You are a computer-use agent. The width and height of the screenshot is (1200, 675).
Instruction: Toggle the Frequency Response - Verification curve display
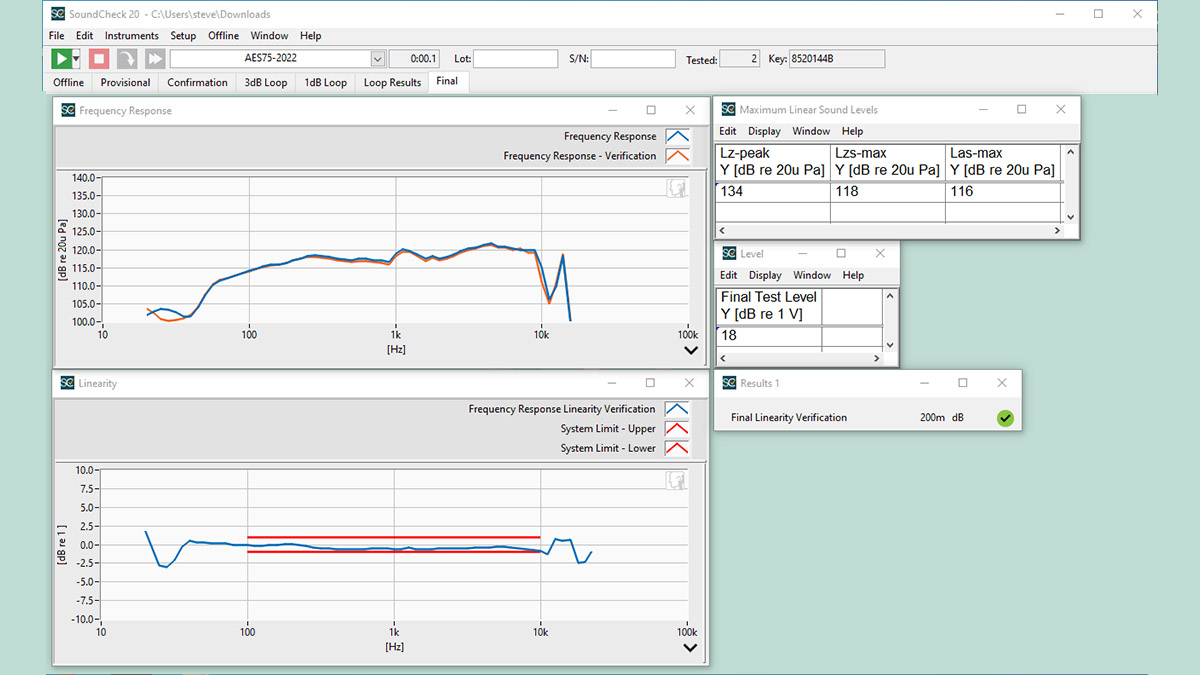click(x=676, y=156)
